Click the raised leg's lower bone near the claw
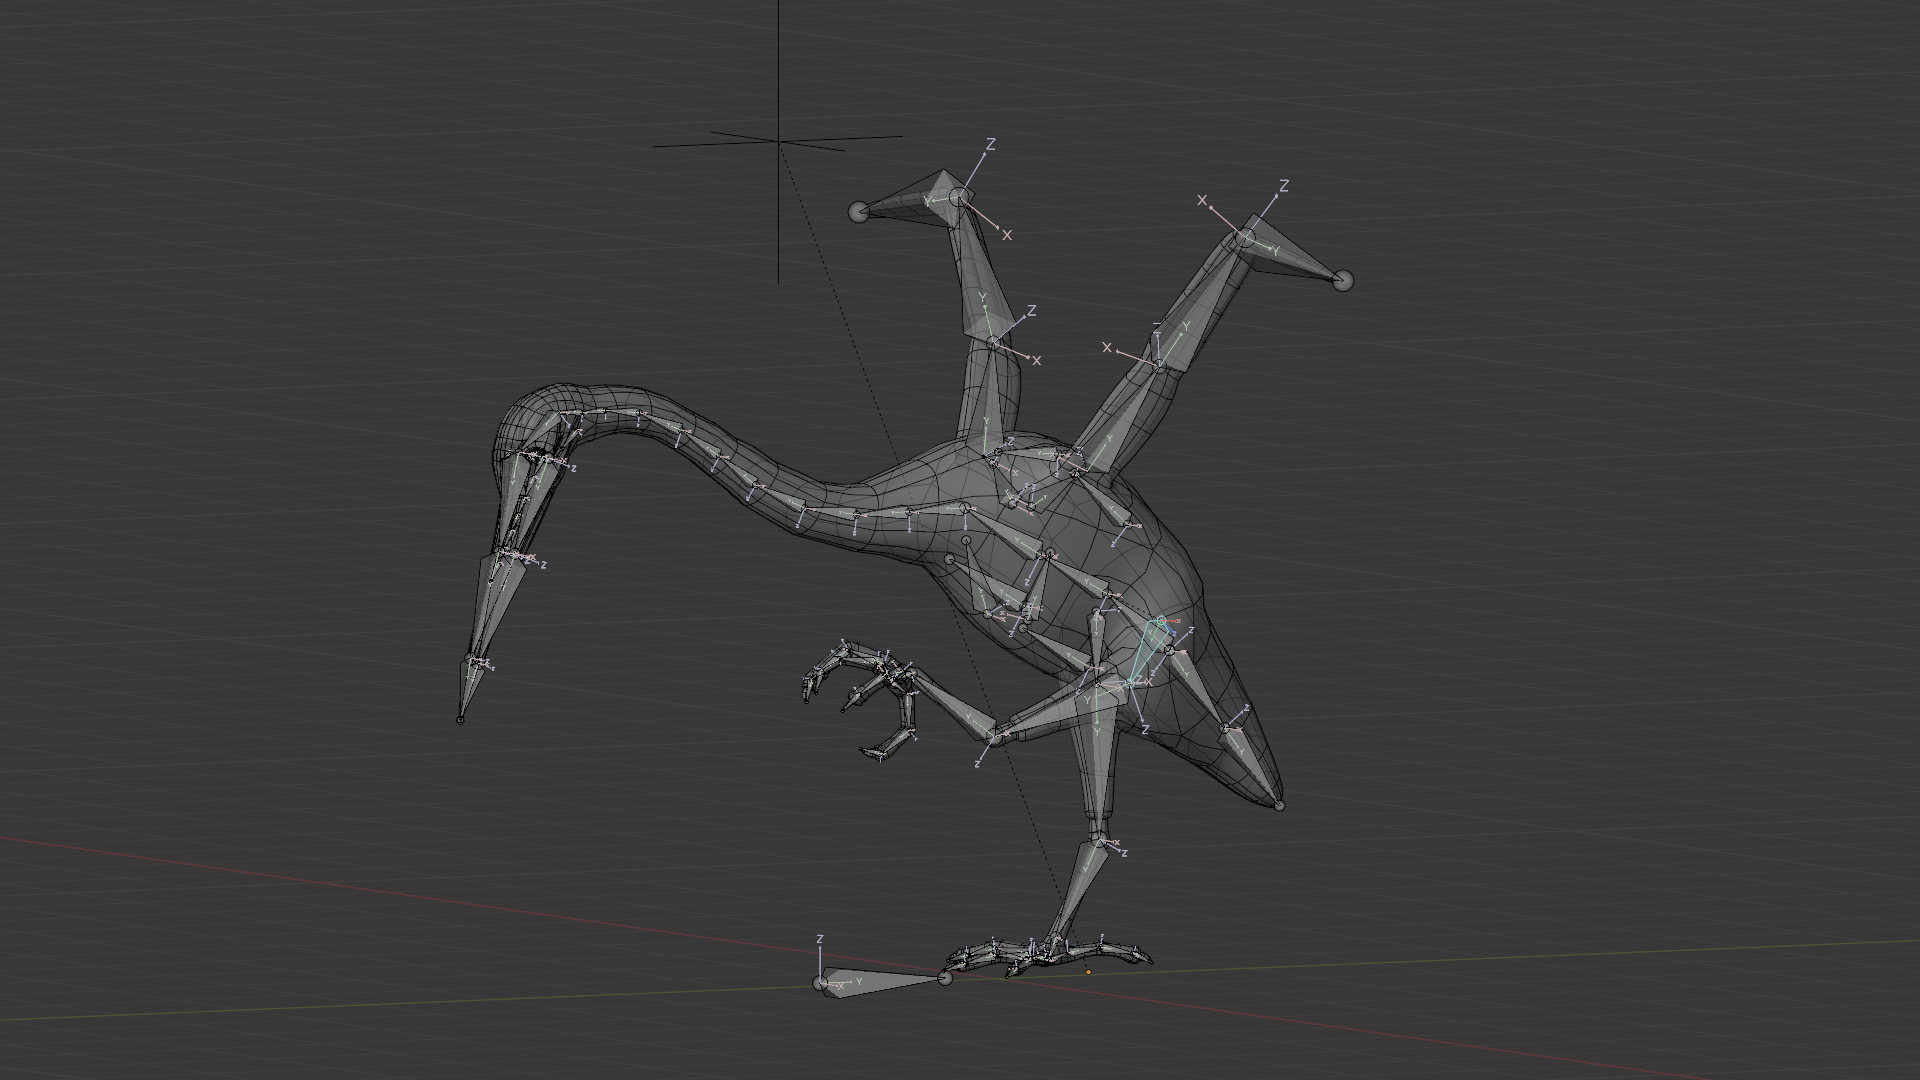Screen dimensions: 1920x1080 [x=950, y=700]
